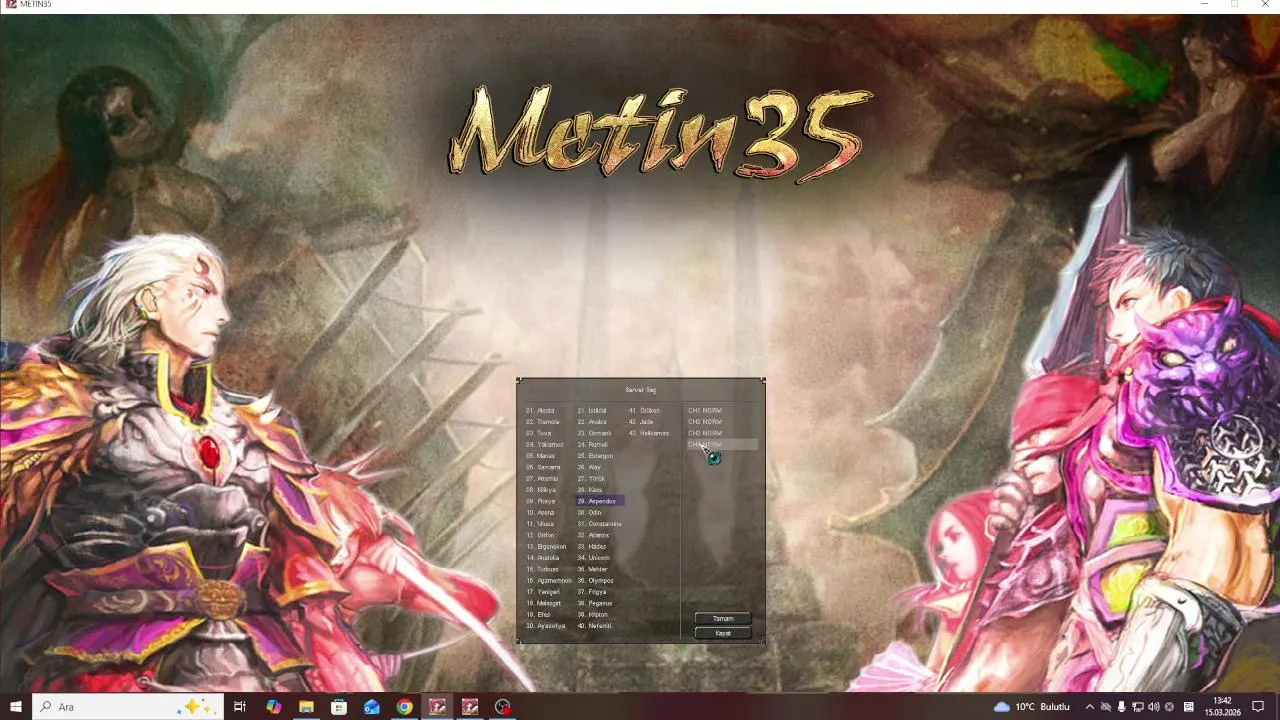Select channel CH2 NORM
This screenshot has width=1280, height=720.
(705, 422)
